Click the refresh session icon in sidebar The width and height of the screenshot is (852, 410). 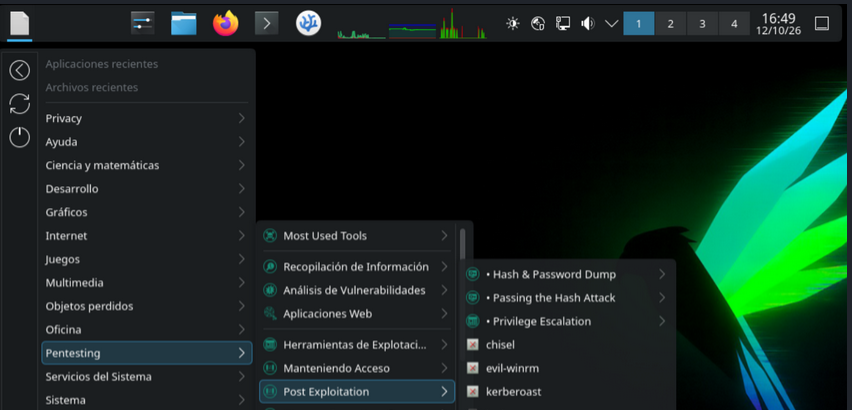point(20,104)
